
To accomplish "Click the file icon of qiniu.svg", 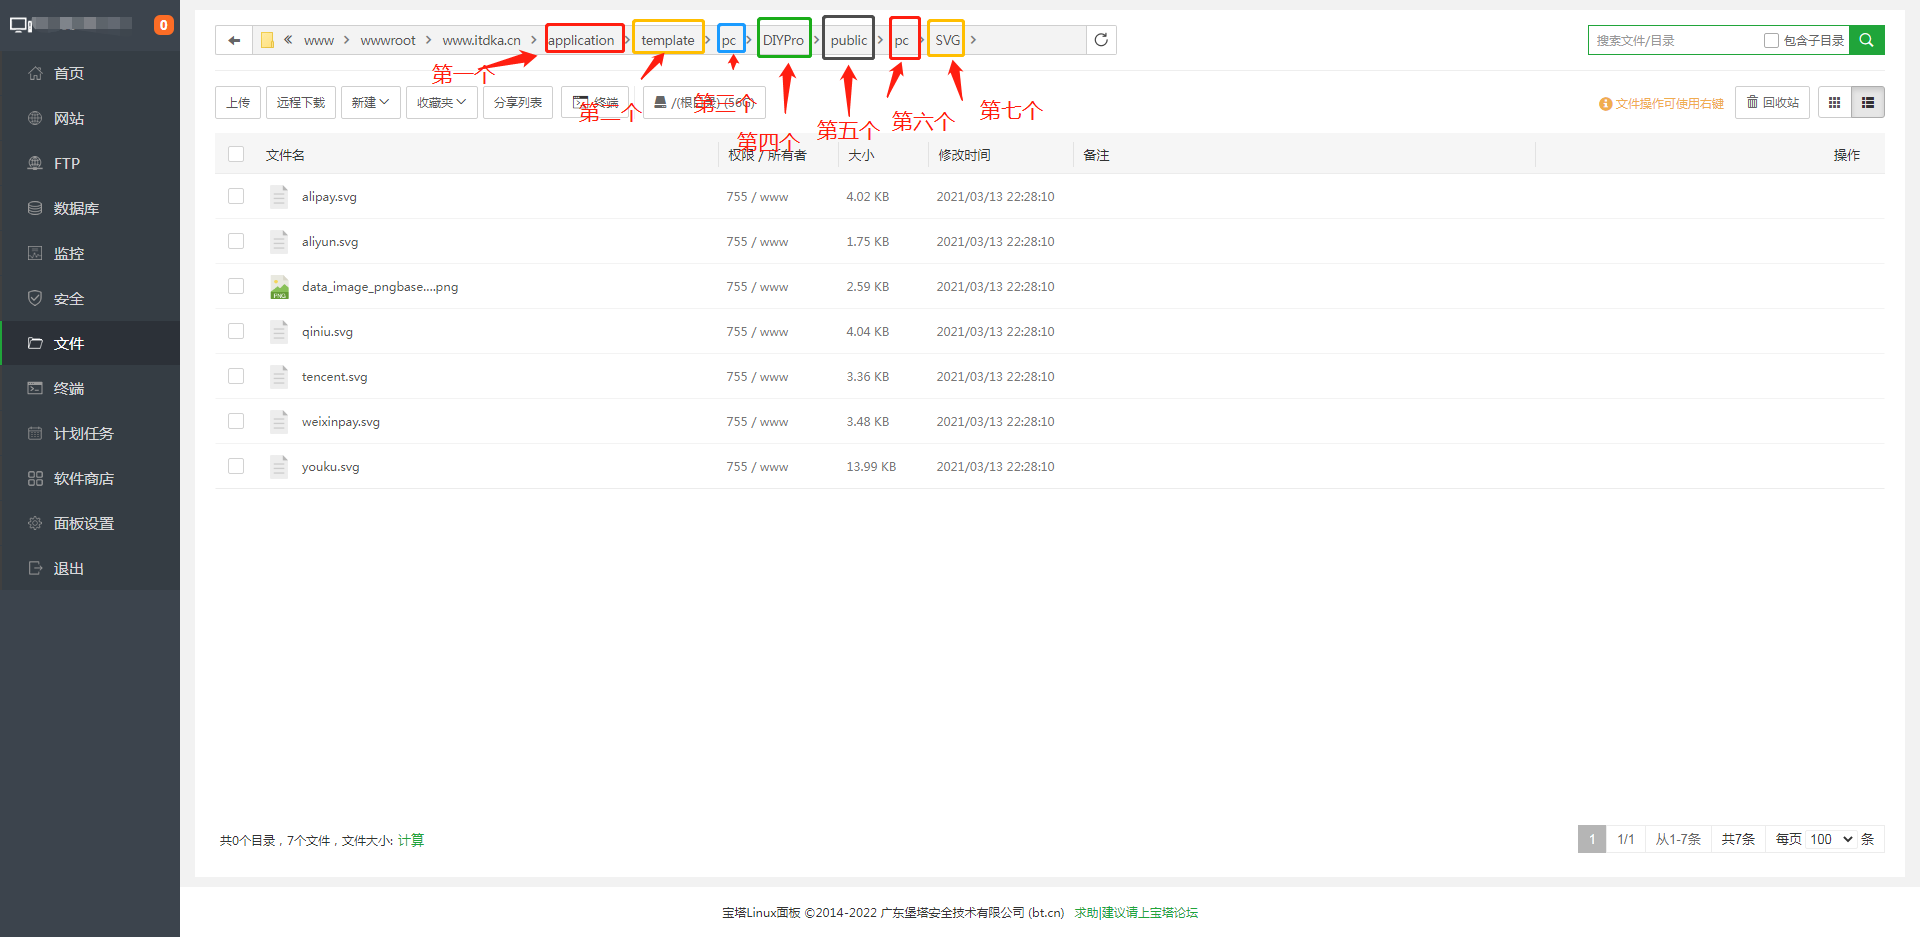I will [279, 331].
